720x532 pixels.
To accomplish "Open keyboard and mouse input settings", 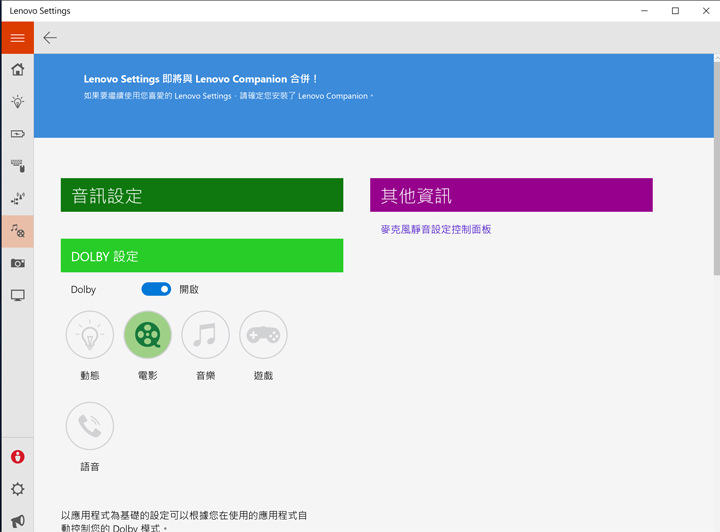I will click(x=17, y=166).
